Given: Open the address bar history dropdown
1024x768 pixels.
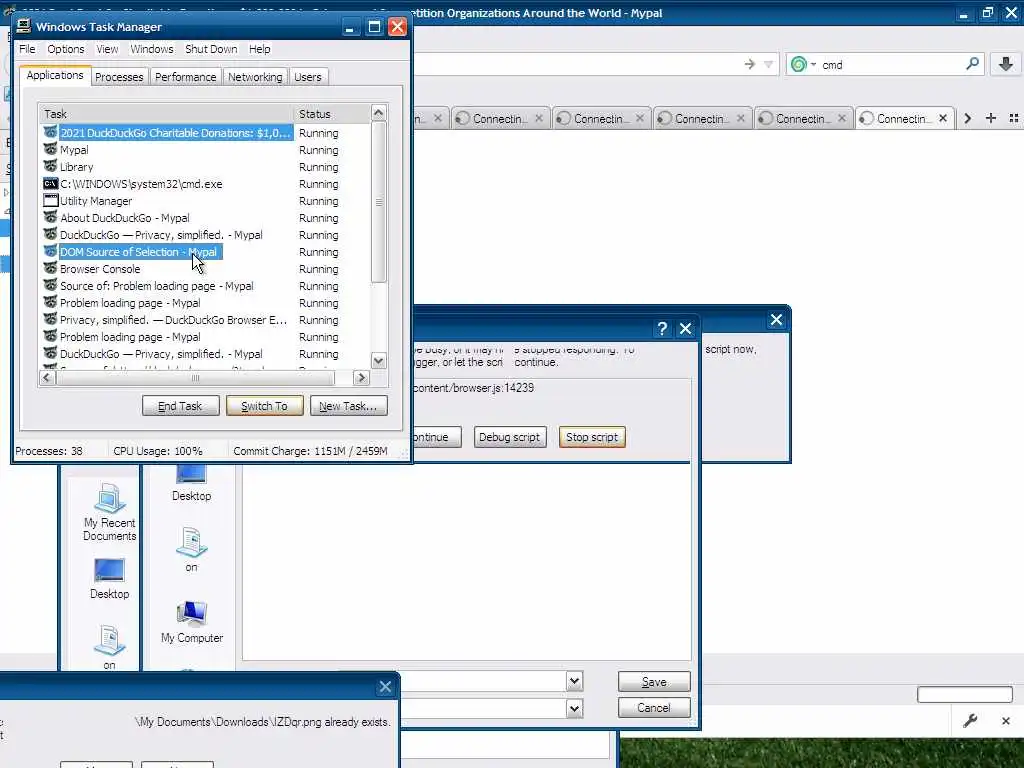Looking at the screenshot, I should [769, 64].
